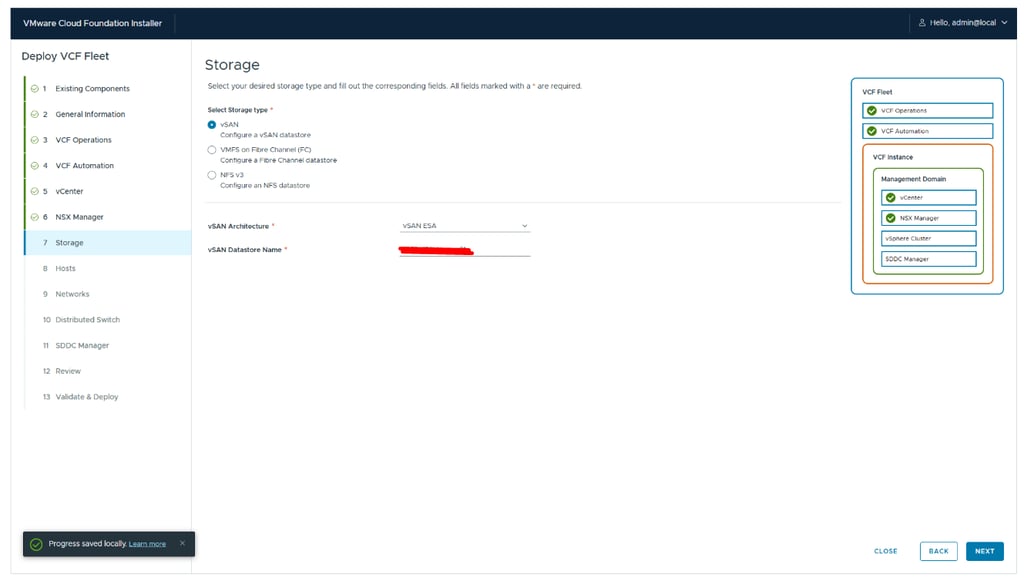Select the current step 7 Storage
The image size is (1024, 581).
(108, 243)
